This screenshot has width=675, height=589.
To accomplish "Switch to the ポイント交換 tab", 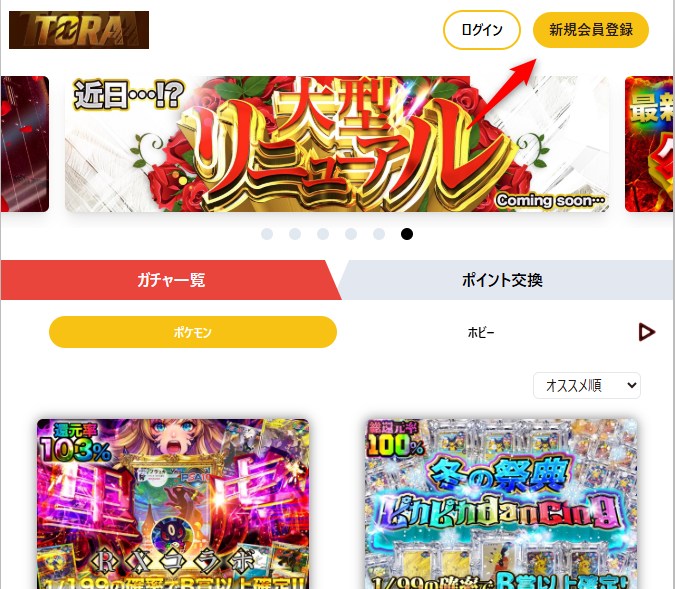I will click(x=502, y=280).
